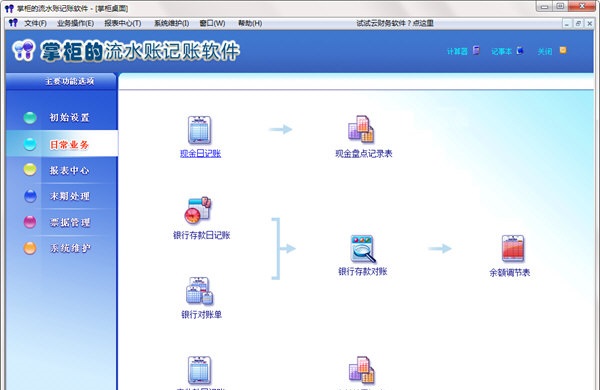Click the 记事本 text link

pyautogui.click(x=501, y=51)
